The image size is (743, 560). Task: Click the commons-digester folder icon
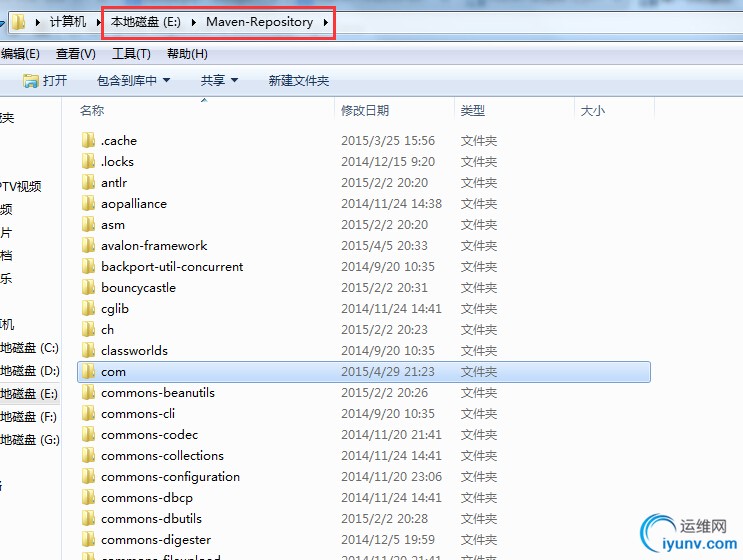(88, 539)
